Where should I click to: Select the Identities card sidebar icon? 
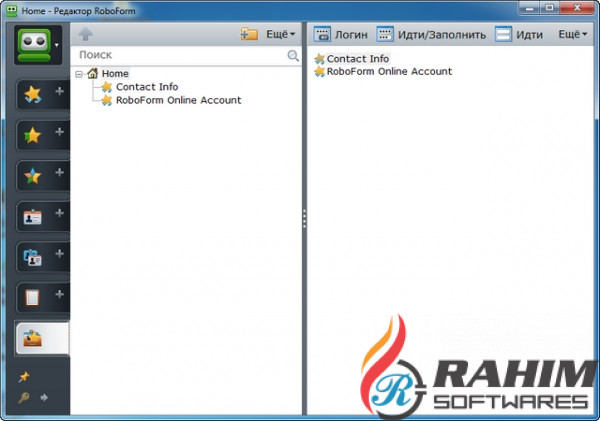33,217
